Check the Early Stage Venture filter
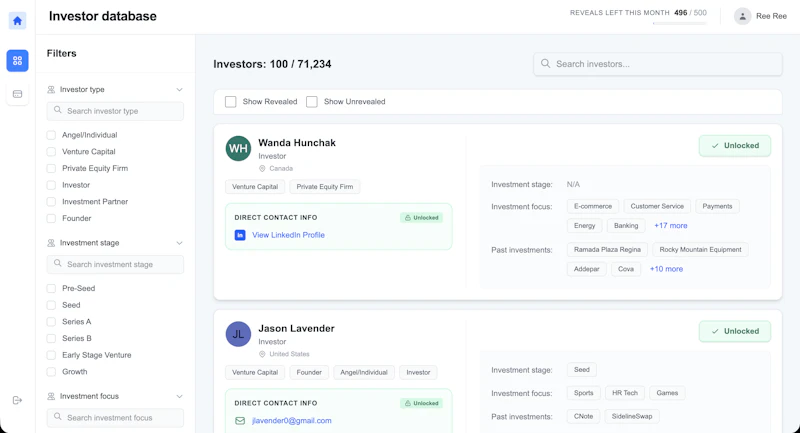This screenshot has width=800, height=433. 51,355
